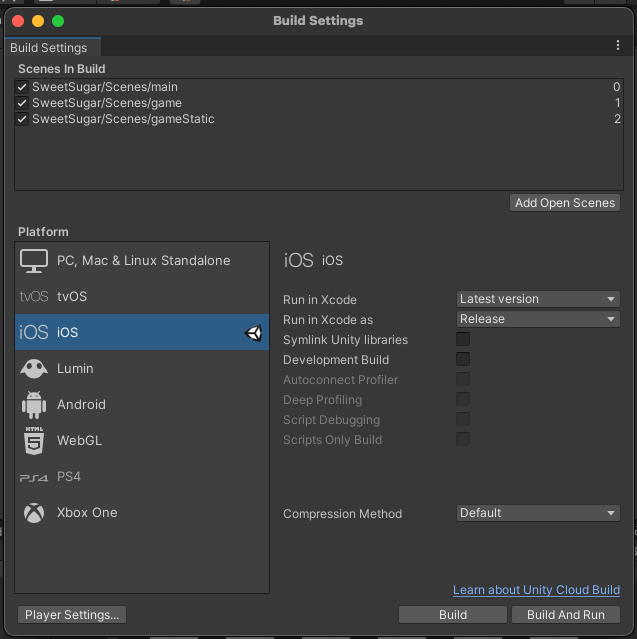Uncheck the SweetSugar/Scenes/gameStatic scene checkbox
637x639 pixels.
(22, 119)
